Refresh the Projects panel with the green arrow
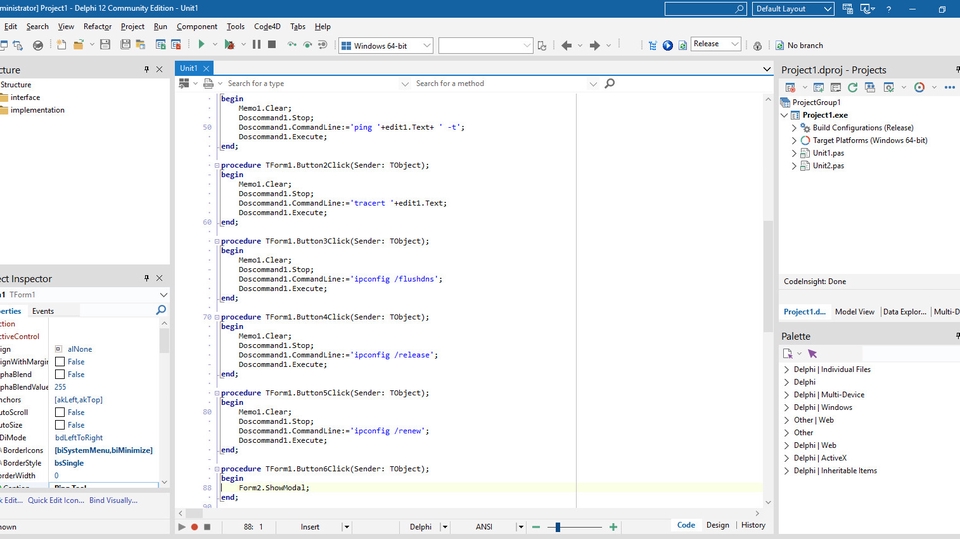 coord(852,88)
